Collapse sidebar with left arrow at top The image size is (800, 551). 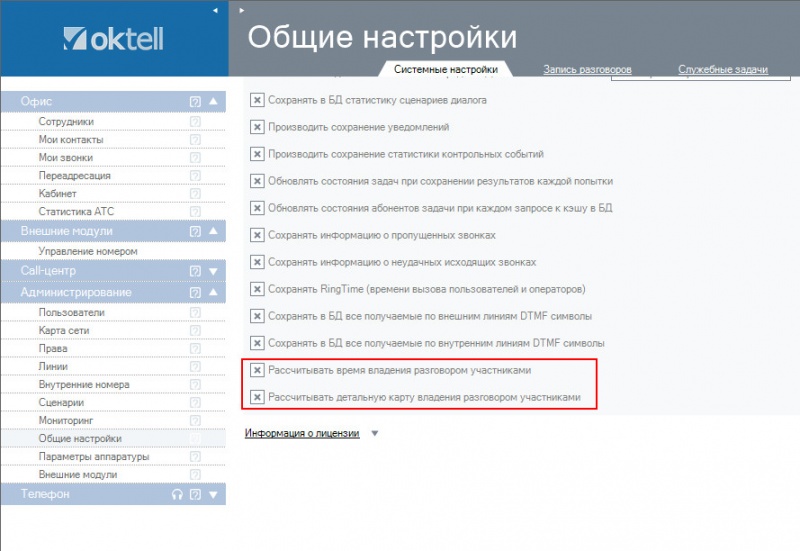point(215,10)
